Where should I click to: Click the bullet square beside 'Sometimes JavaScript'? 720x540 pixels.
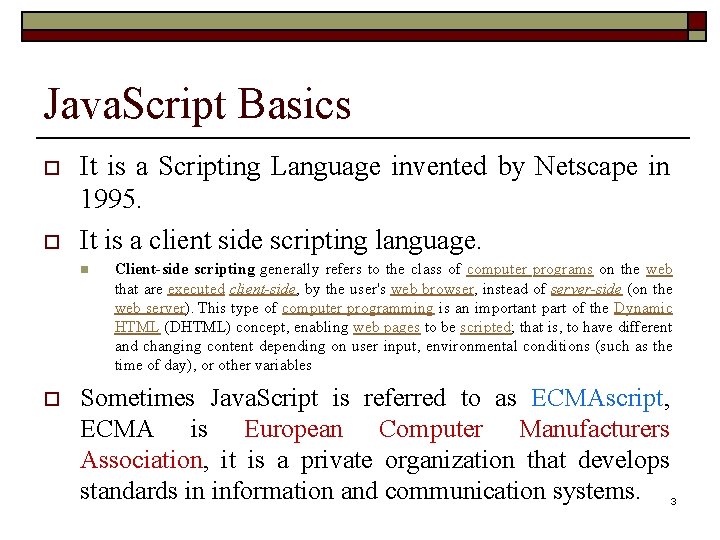click(x=52, y=399)
